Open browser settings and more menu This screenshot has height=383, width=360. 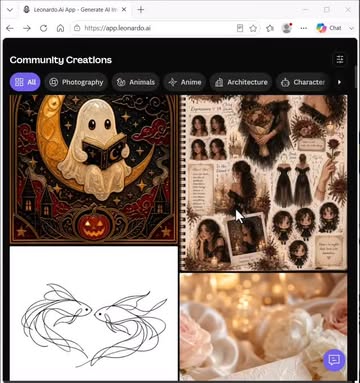[x=303, y=28]
